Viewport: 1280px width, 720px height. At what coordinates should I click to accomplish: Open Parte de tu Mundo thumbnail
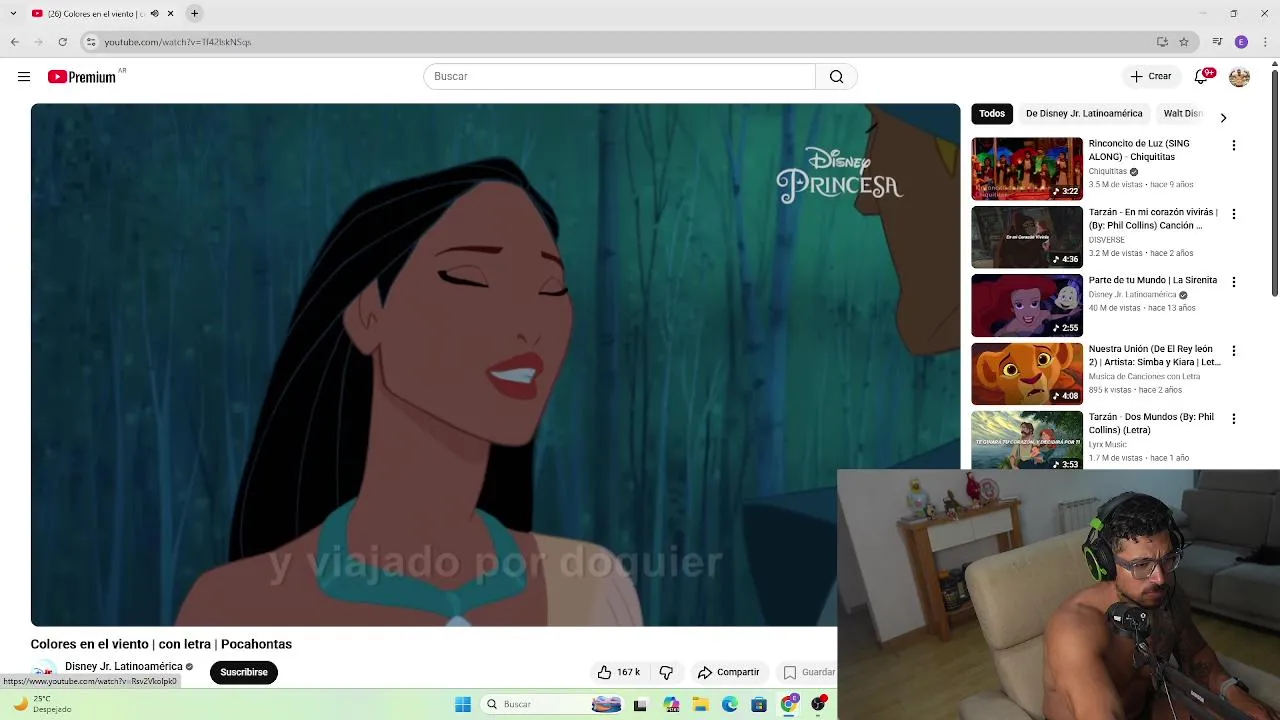click(x=1027, y=305)
